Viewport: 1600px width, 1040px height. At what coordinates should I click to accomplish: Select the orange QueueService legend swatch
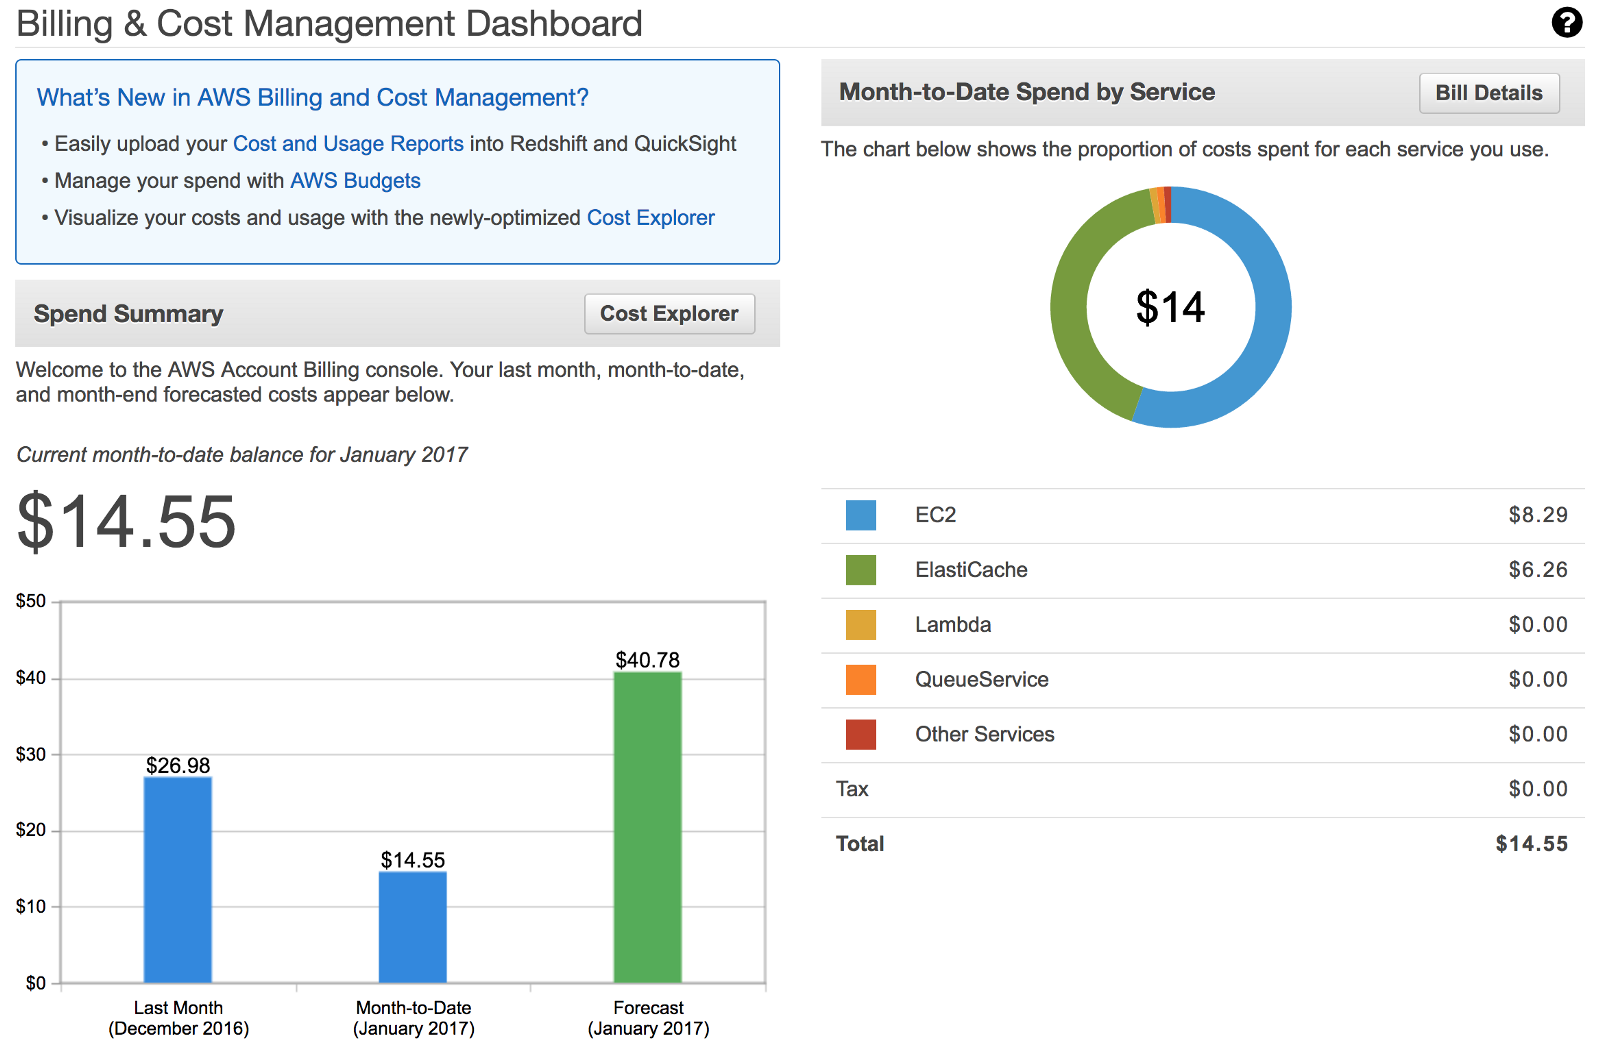860,680
